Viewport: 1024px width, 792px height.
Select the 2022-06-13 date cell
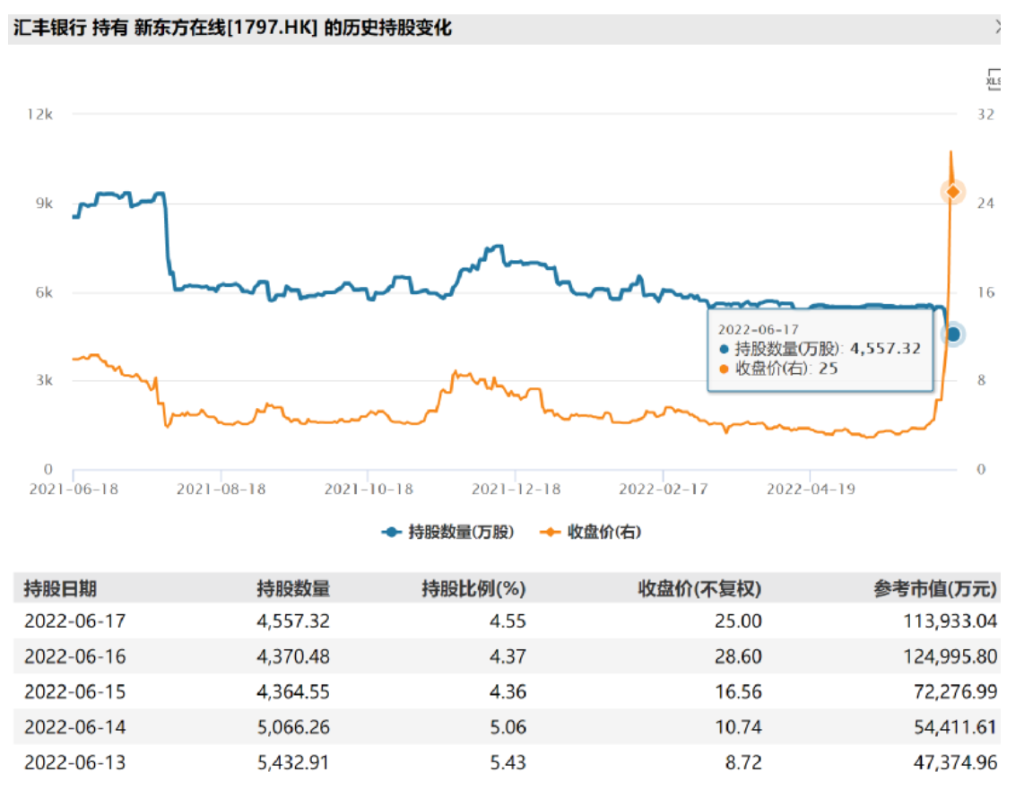coord(75,762)
